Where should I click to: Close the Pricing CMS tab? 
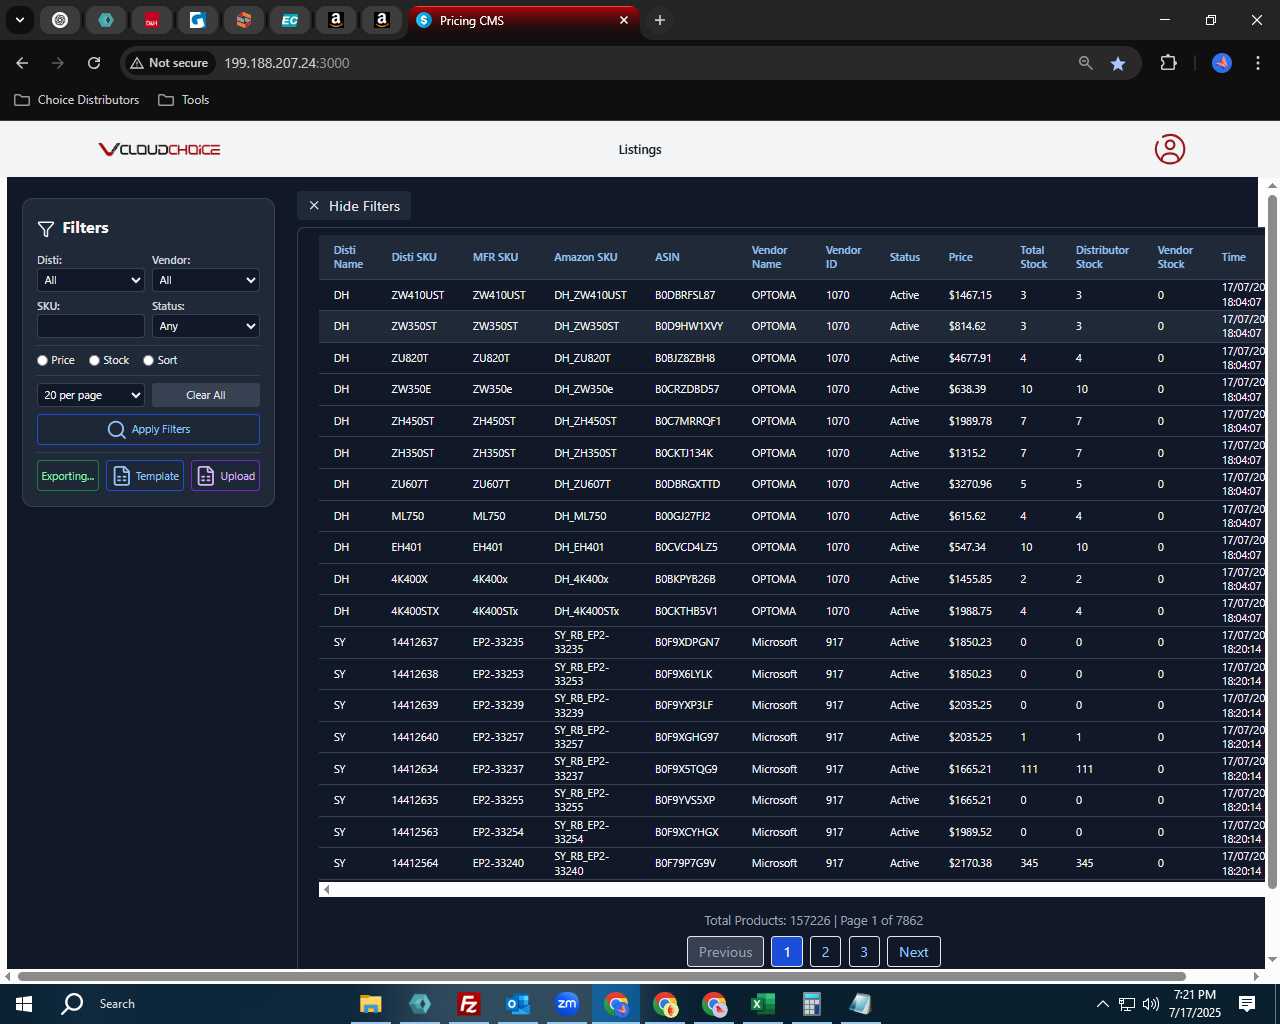624,20
